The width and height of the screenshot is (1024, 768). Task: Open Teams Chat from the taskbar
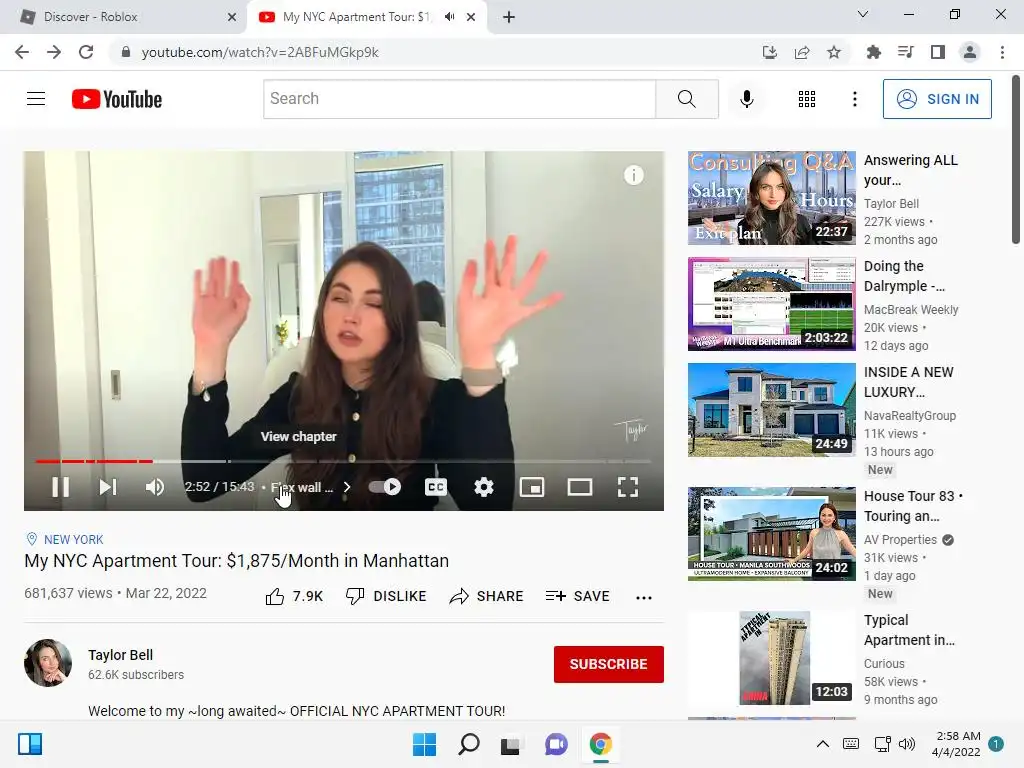tap(556, 744)
